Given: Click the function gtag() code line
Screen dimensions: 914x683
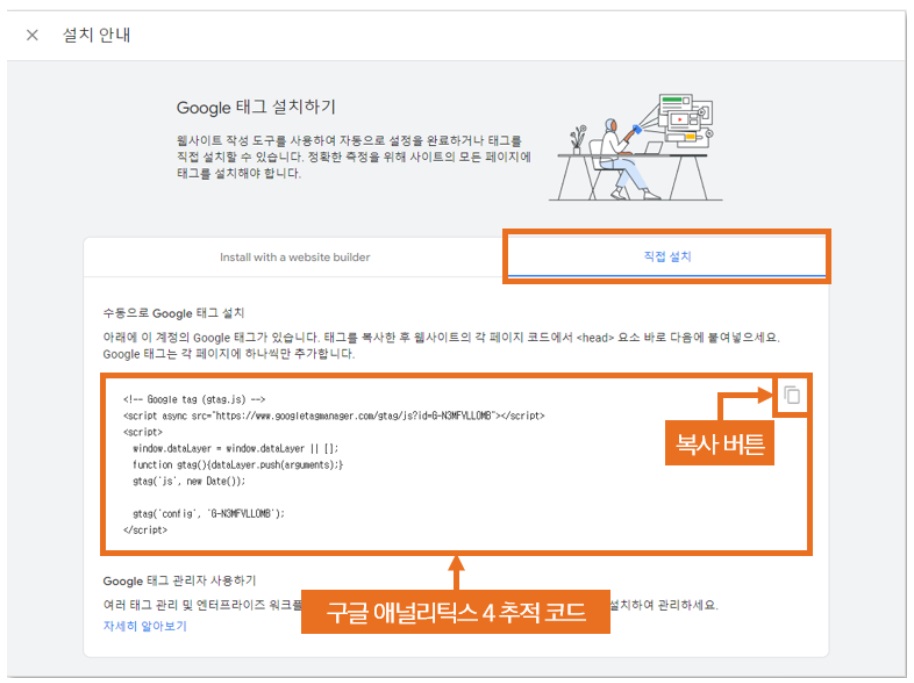Looking at the screenshot, I should (237, 464).
